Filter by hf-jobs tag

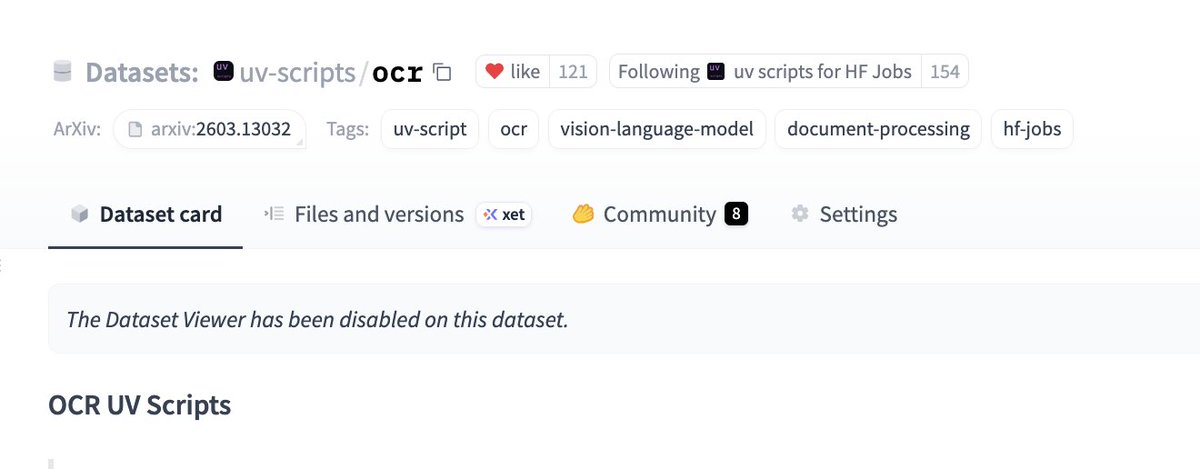click(x=1032, y=129)
